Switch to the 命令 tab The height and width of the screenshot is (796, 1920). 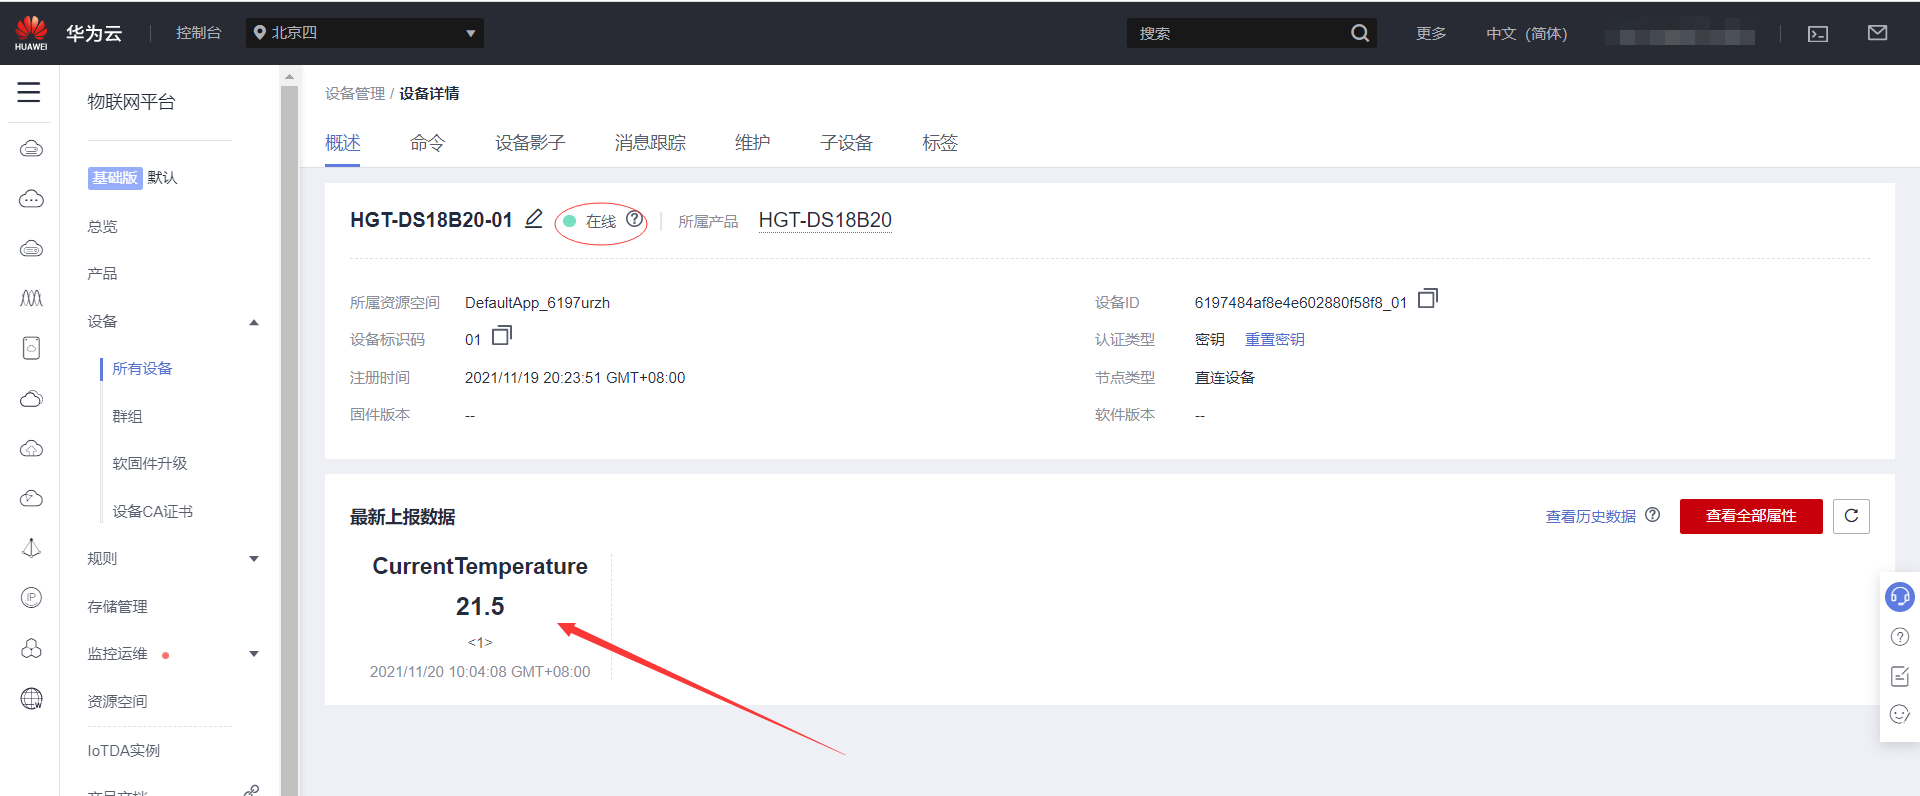click(x=427, y=143)
